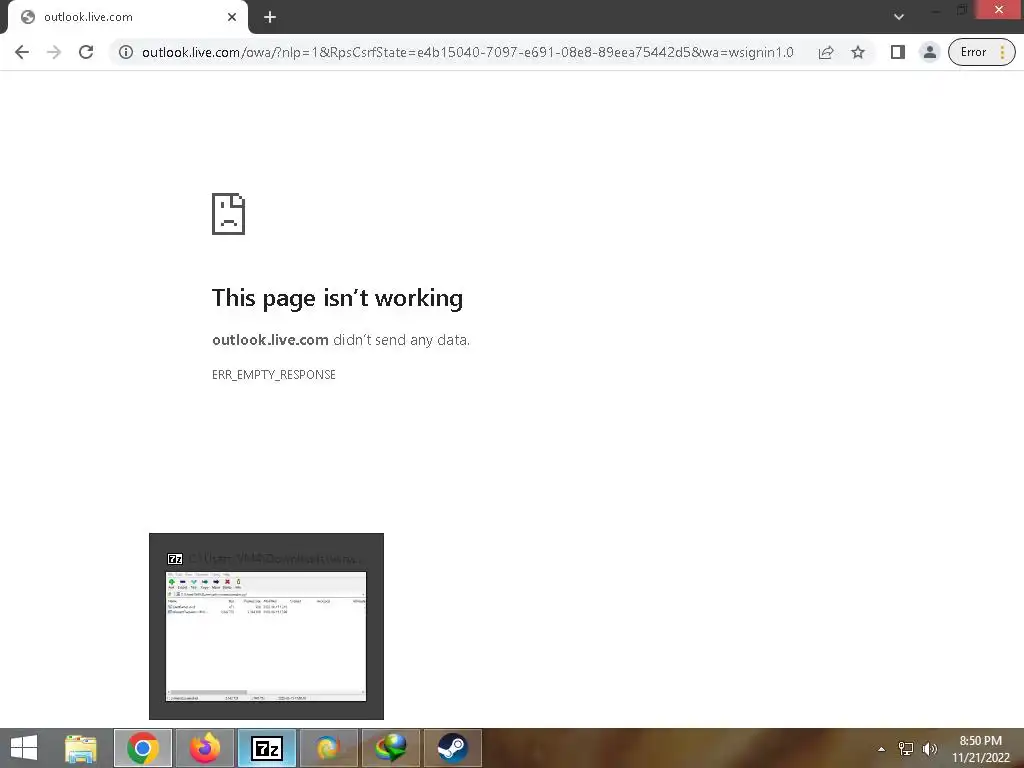Open the clock showing 8:50 PM

click(x=981, y=749)
